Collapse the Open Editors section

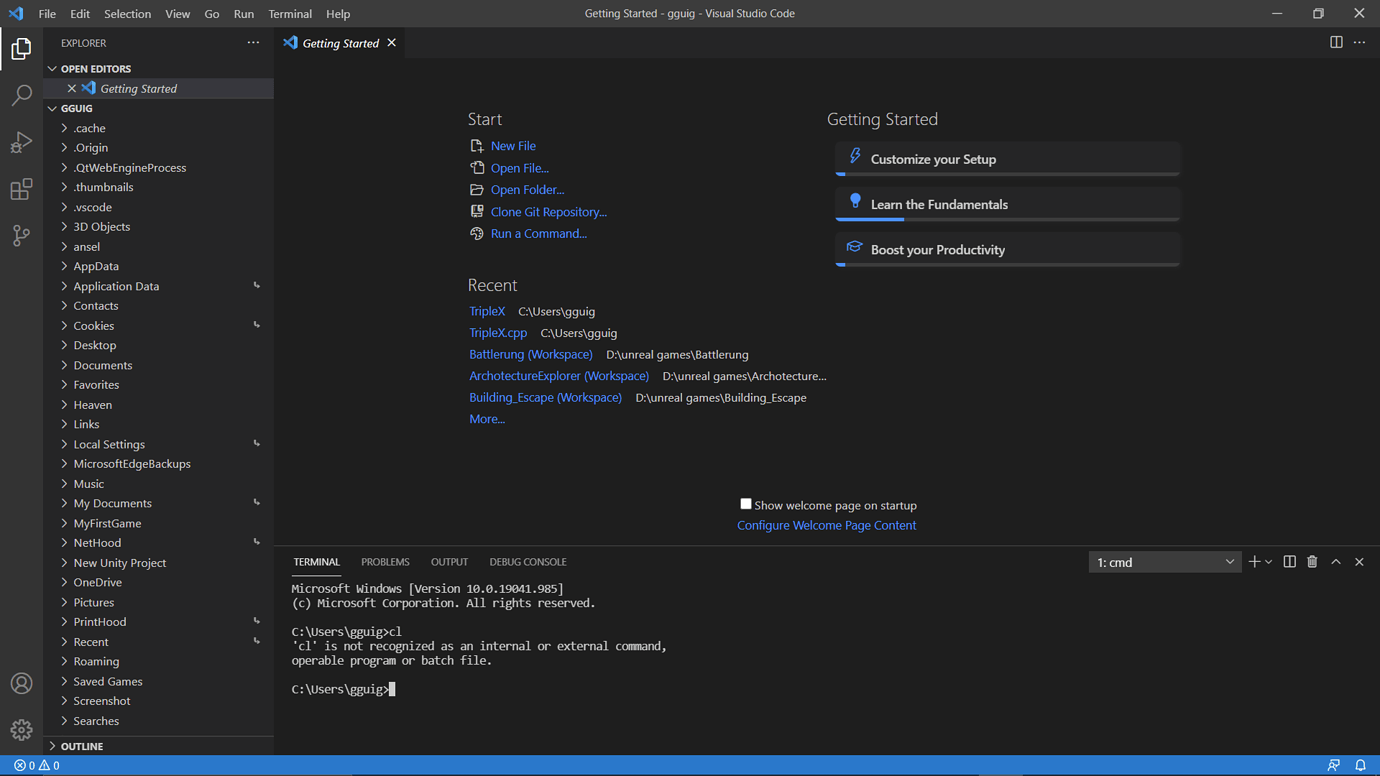[x=52, y=69]
